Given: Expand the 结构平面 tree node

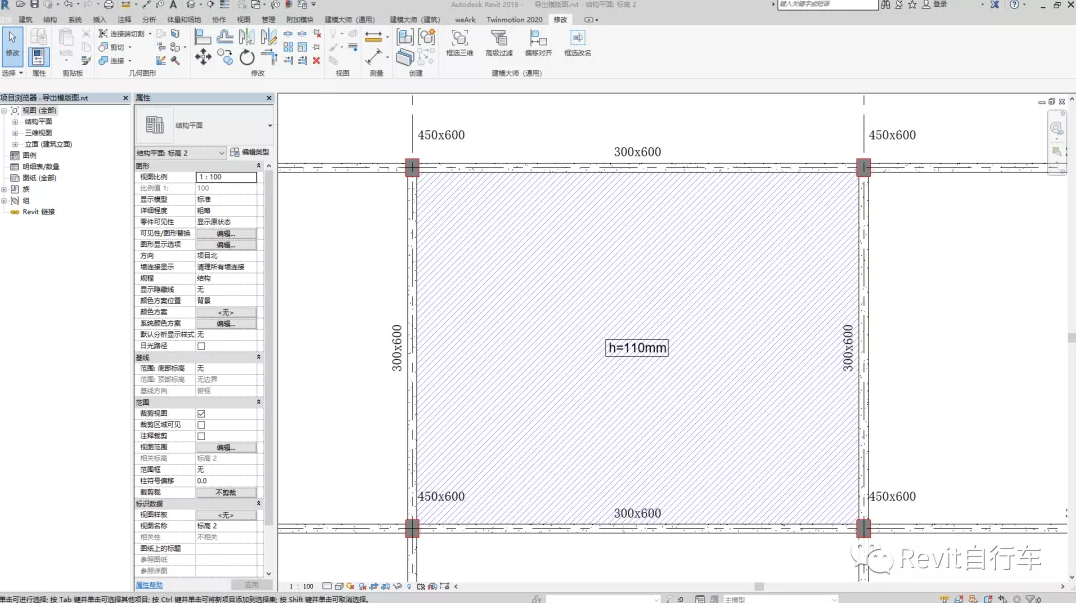Looking at the screenshot, I should point(15,121).
